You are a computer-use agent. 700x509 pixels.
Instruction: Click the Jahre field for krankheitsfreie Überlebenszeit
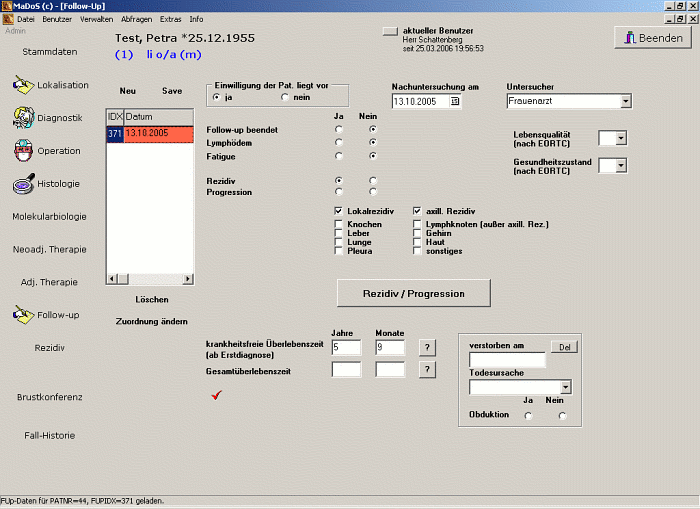tap(345, 347)
